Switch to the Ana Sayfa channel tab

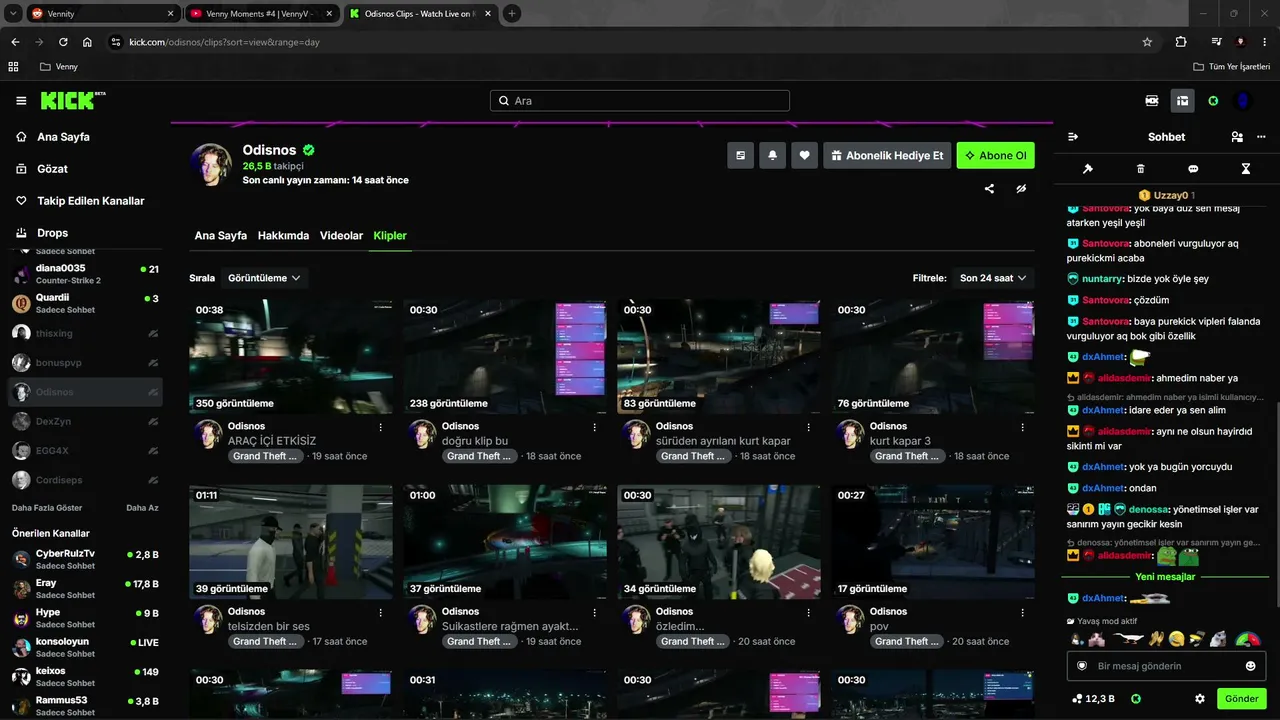click(221, 236)
